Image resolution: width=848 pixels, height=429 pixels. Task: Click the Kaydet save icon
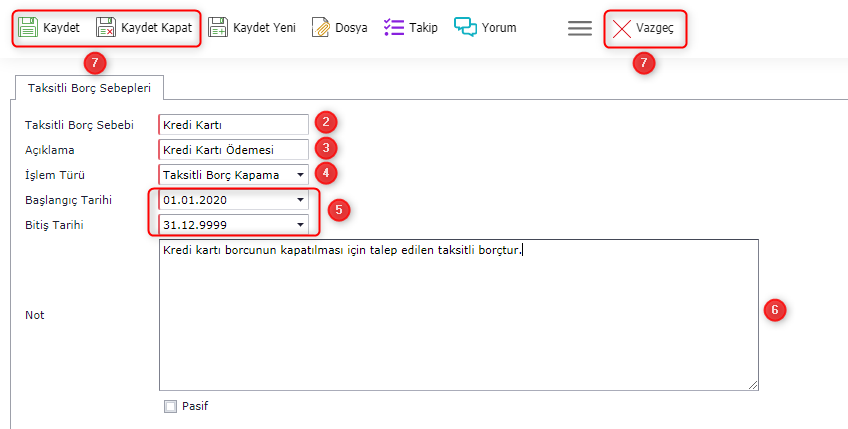pos(28,28)
